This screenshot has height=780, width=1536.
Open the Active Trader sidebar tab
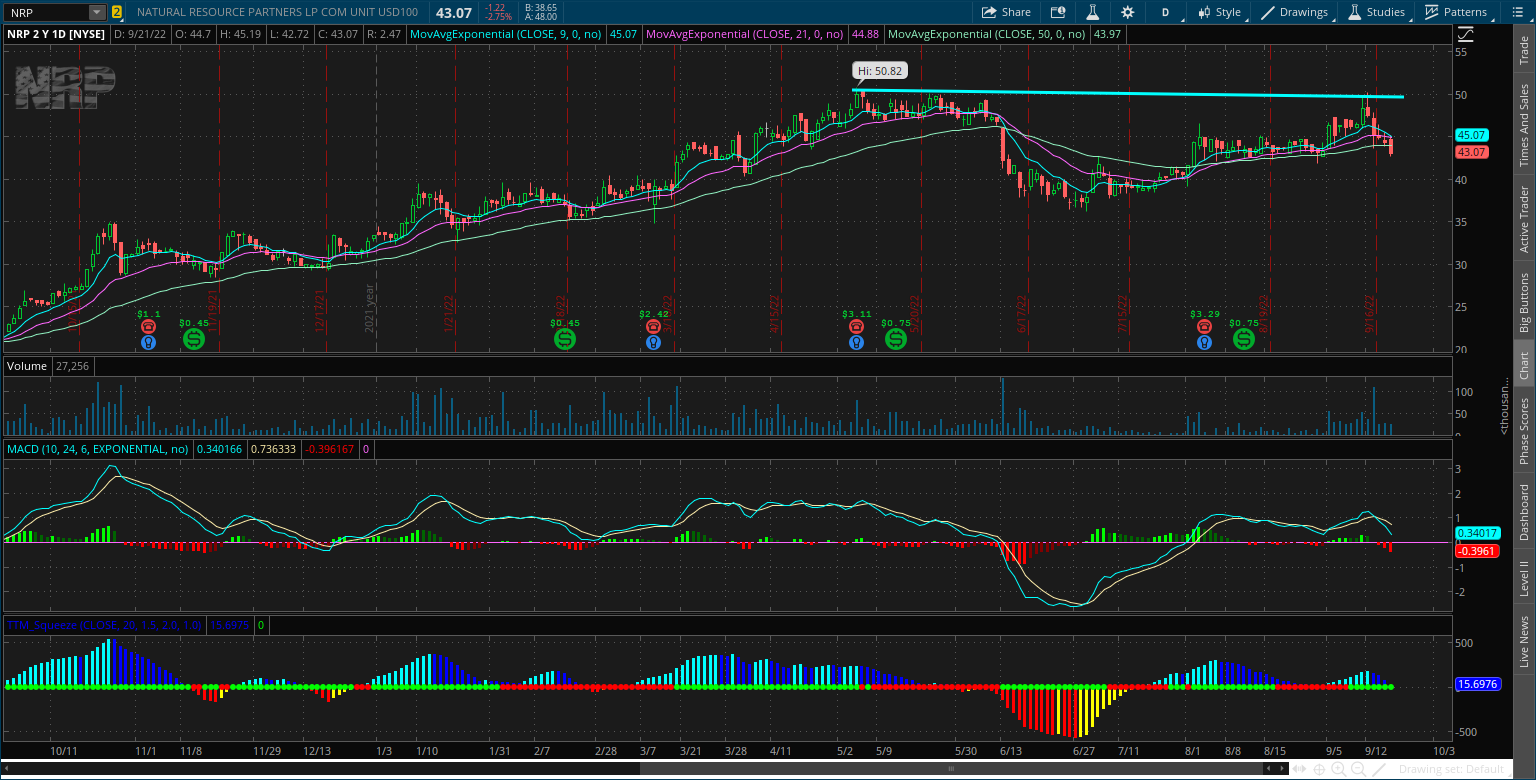[x=1524, y=218]
